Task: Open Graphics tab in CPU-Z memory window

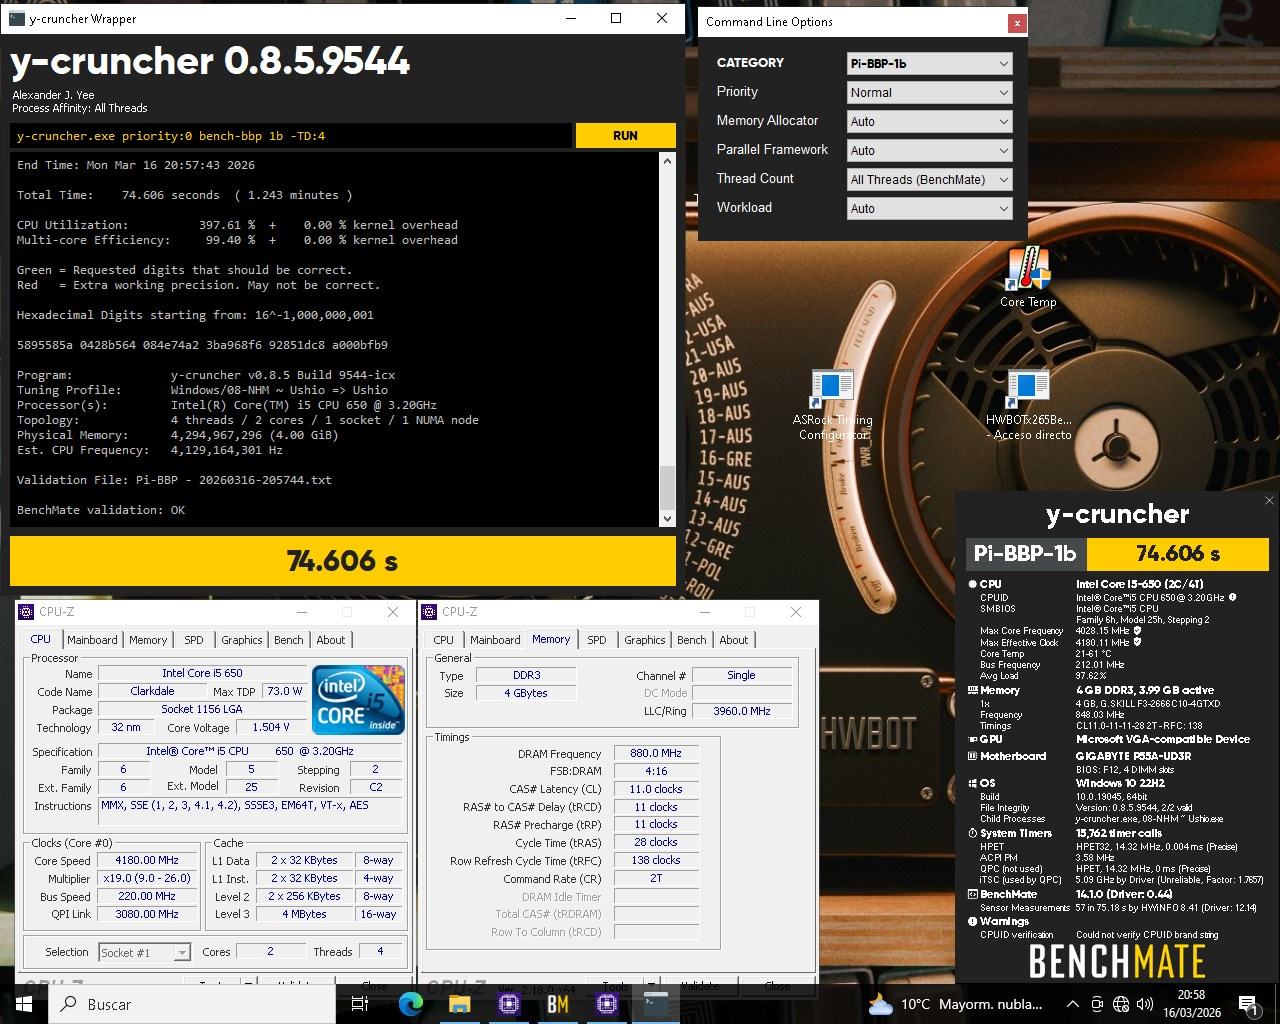Action: [645, 640]
